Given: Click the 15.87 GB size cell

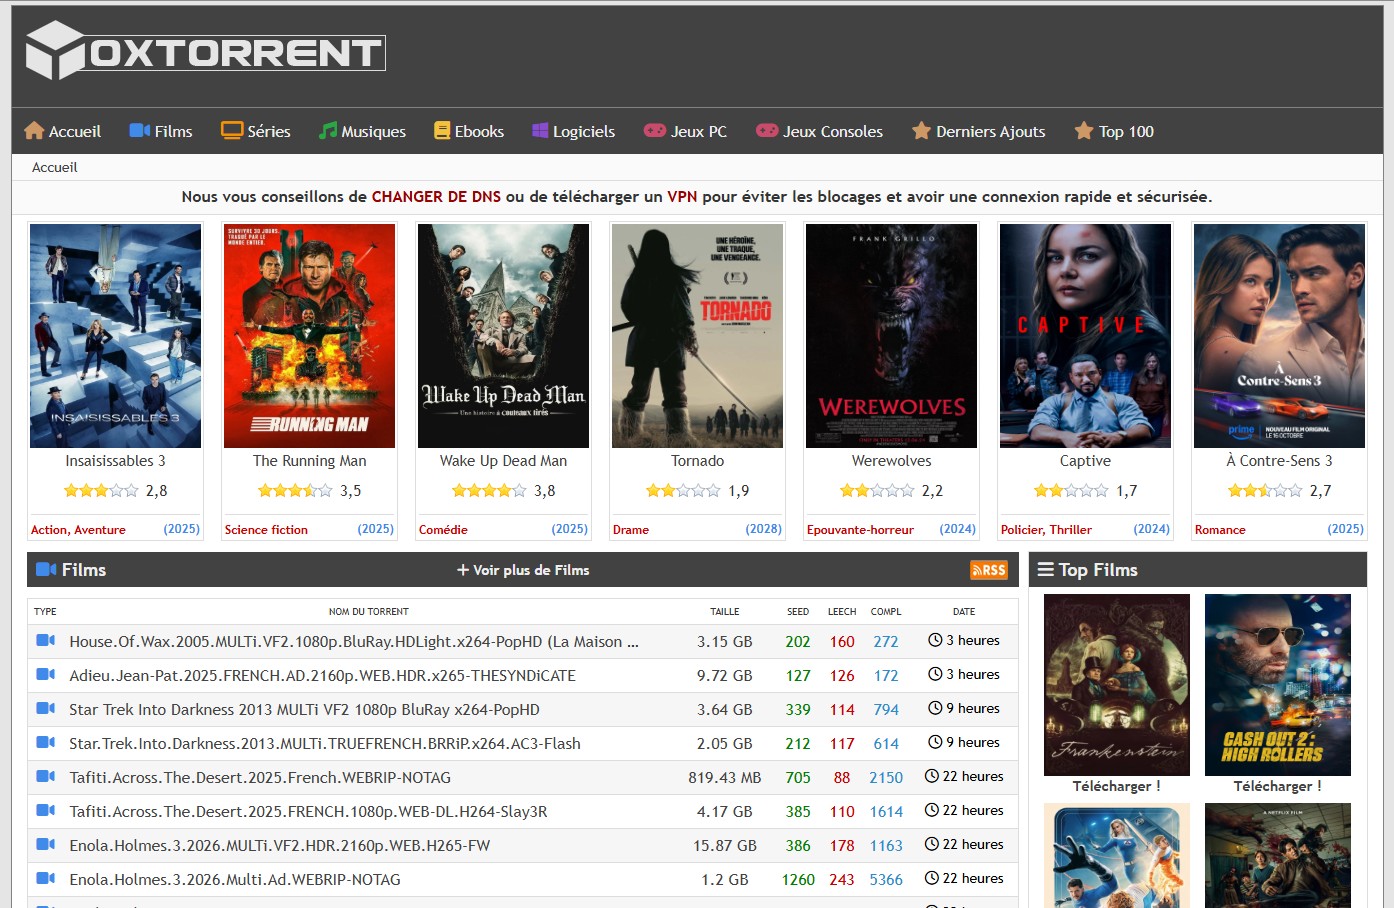Looking at the screenshot, I should point(725,846).
